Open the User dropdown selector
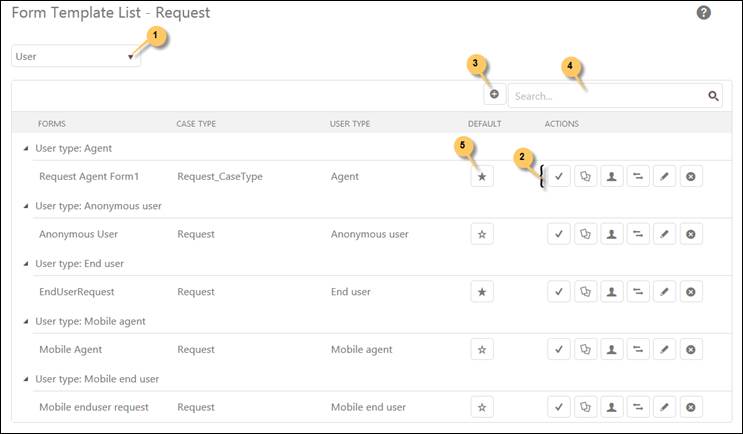 [x=76, y=57]
